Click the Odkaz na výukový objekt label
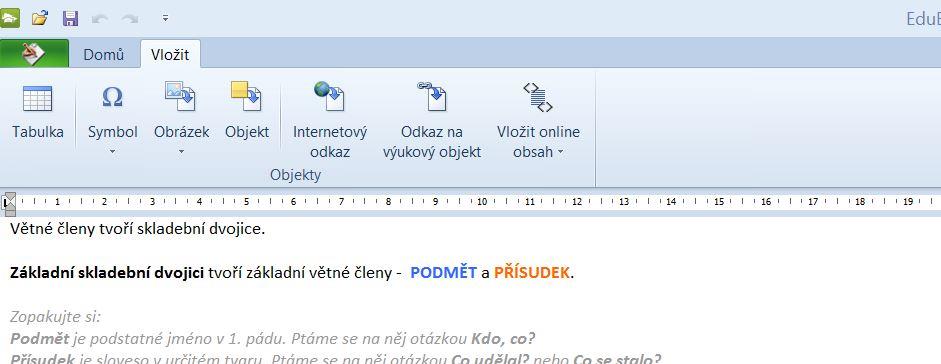The image size is (941, 364). pyautogui.click(x=432, y=142)
